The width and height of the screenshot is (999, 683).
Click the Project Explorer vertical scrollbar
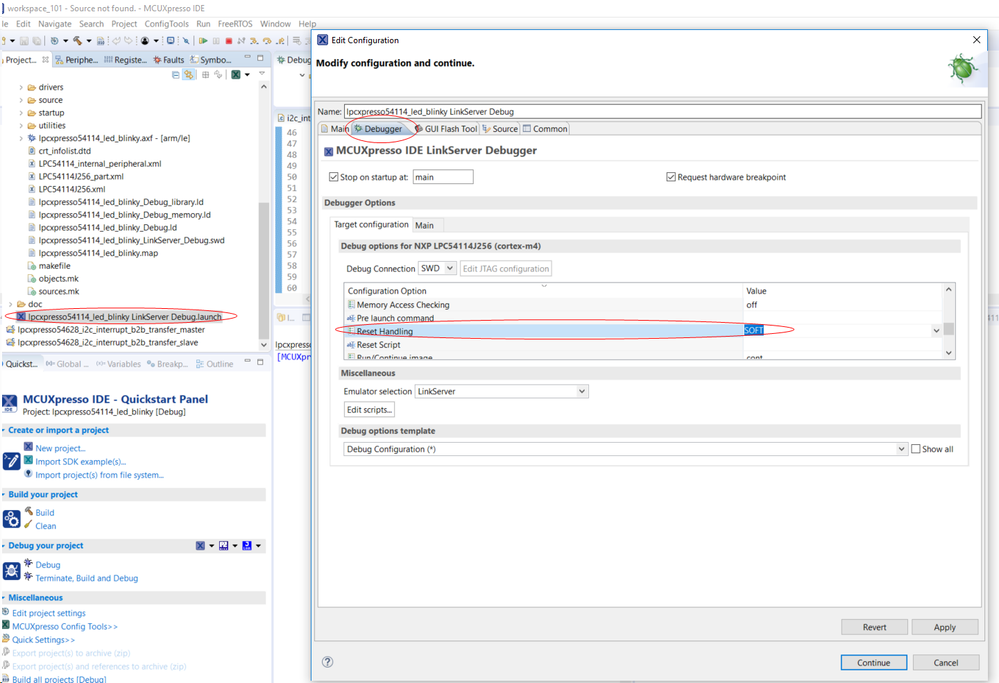click(x=264, y=270)
